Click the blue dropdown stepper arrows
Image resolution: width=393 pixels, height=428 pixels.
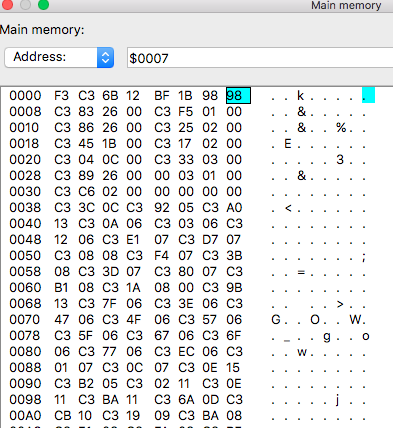105,57
